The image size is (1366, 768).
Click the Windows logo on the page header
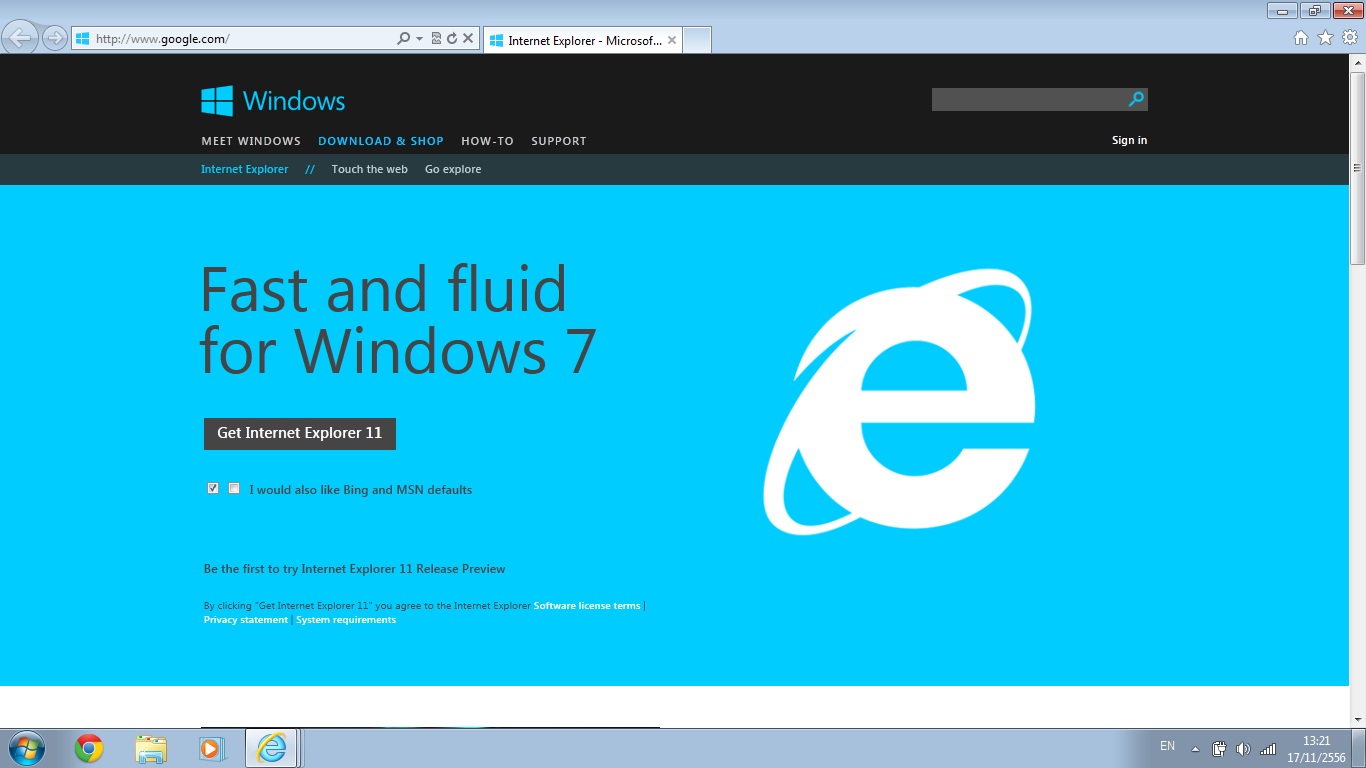pyautogui.click(x=273, y=101)
